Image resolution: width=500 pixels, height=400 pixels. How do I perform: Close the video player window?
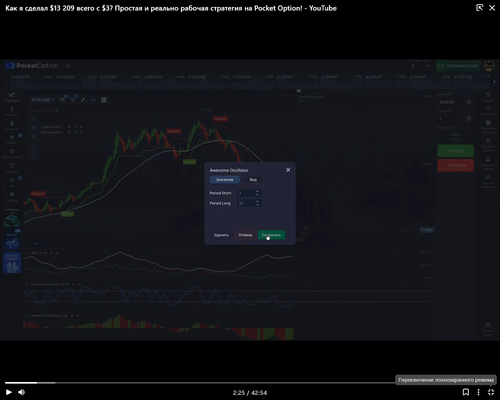pos(492,8)
